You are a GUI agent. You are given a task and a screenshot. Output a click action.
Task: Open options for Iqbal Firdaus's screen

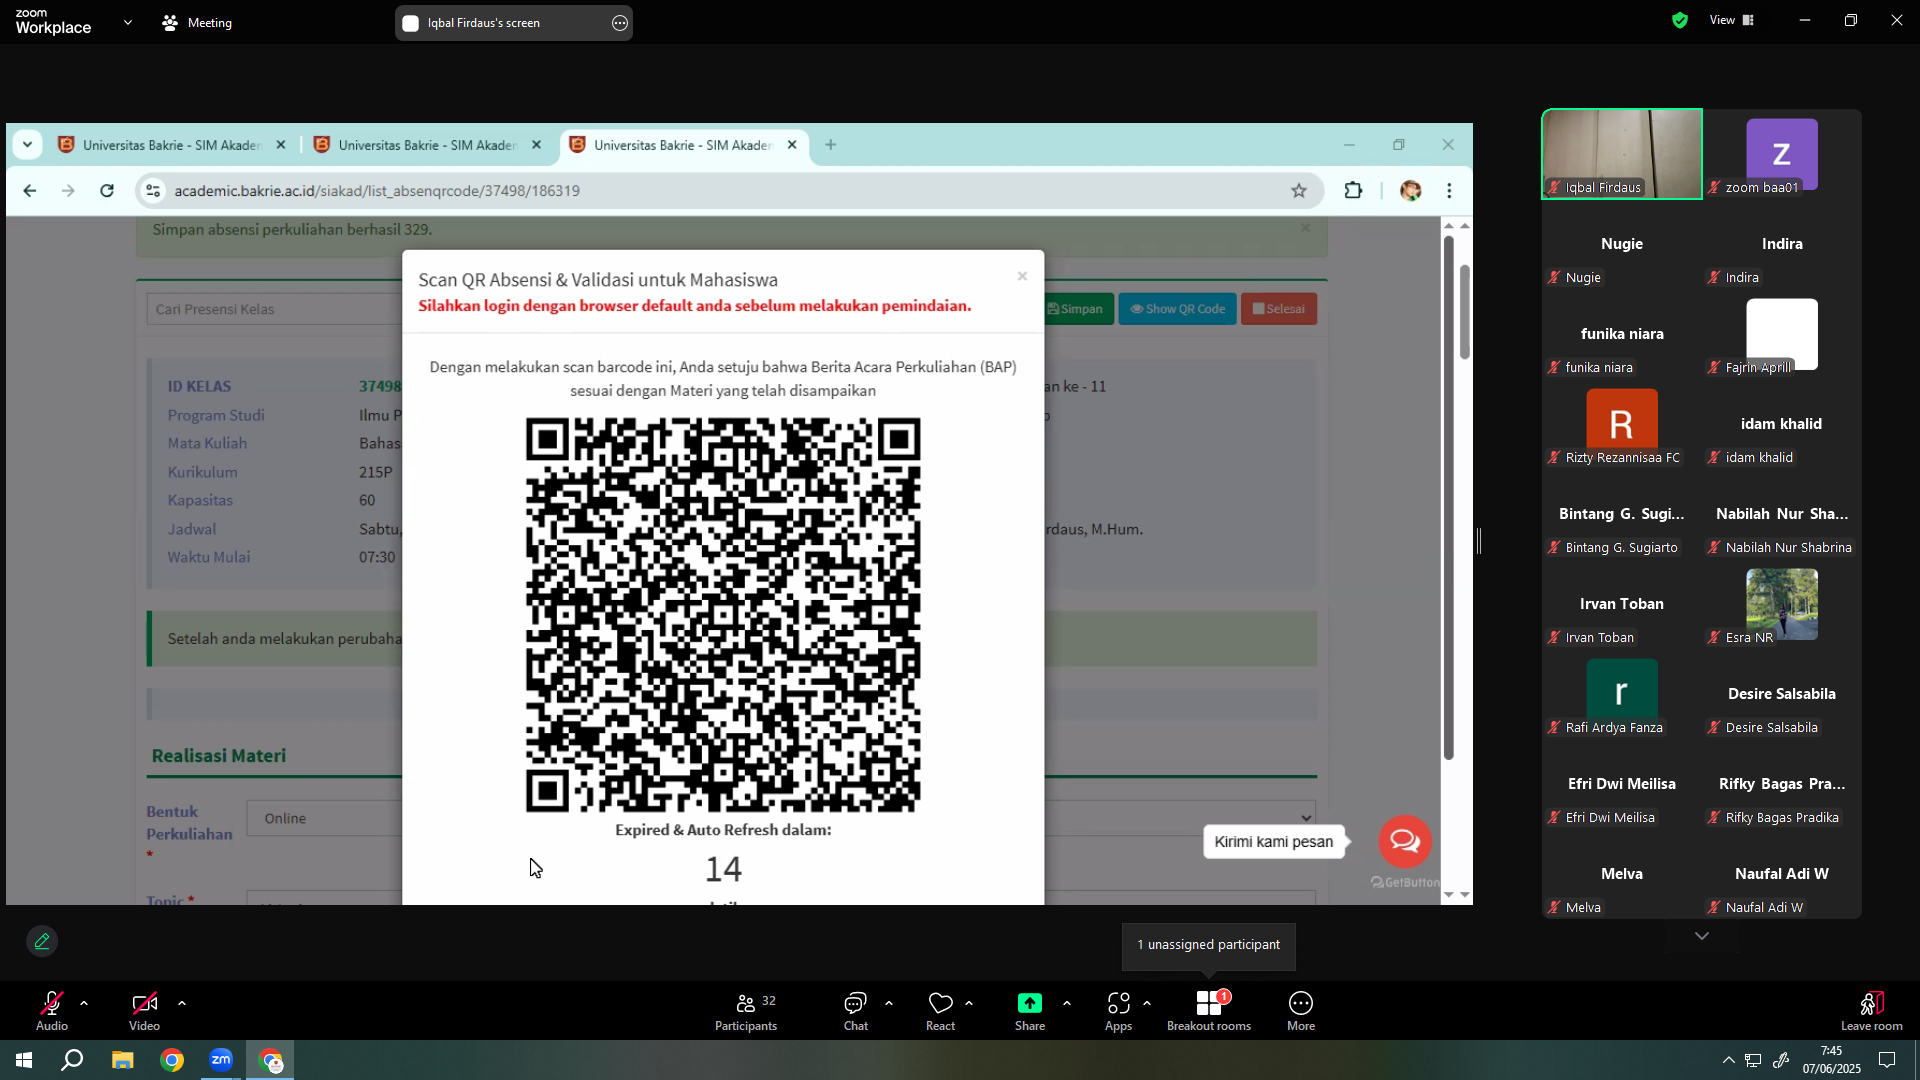tap(620, 23)
